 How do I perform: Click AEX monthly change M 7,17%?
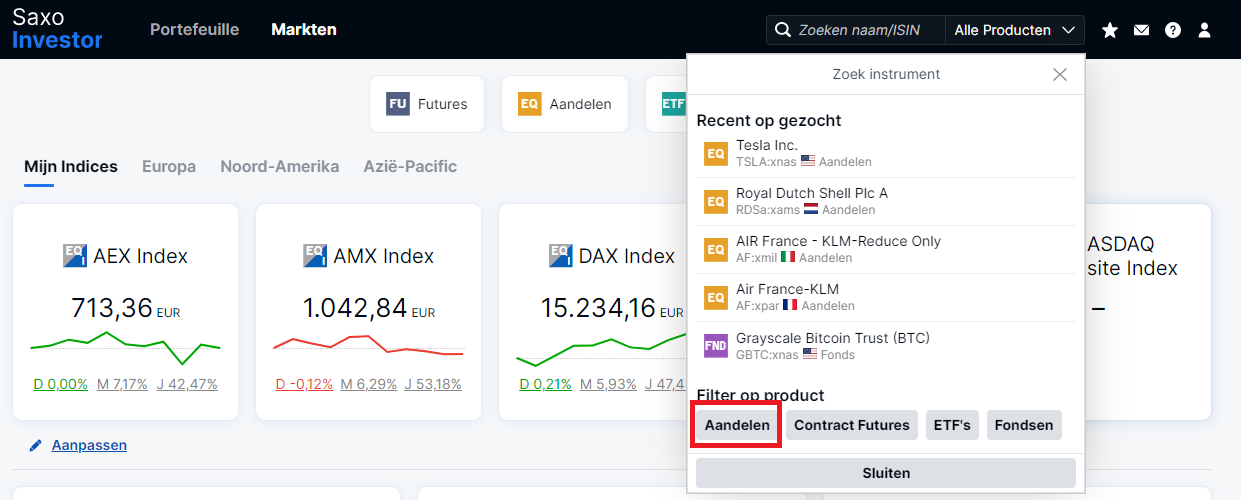pos(122,384)
